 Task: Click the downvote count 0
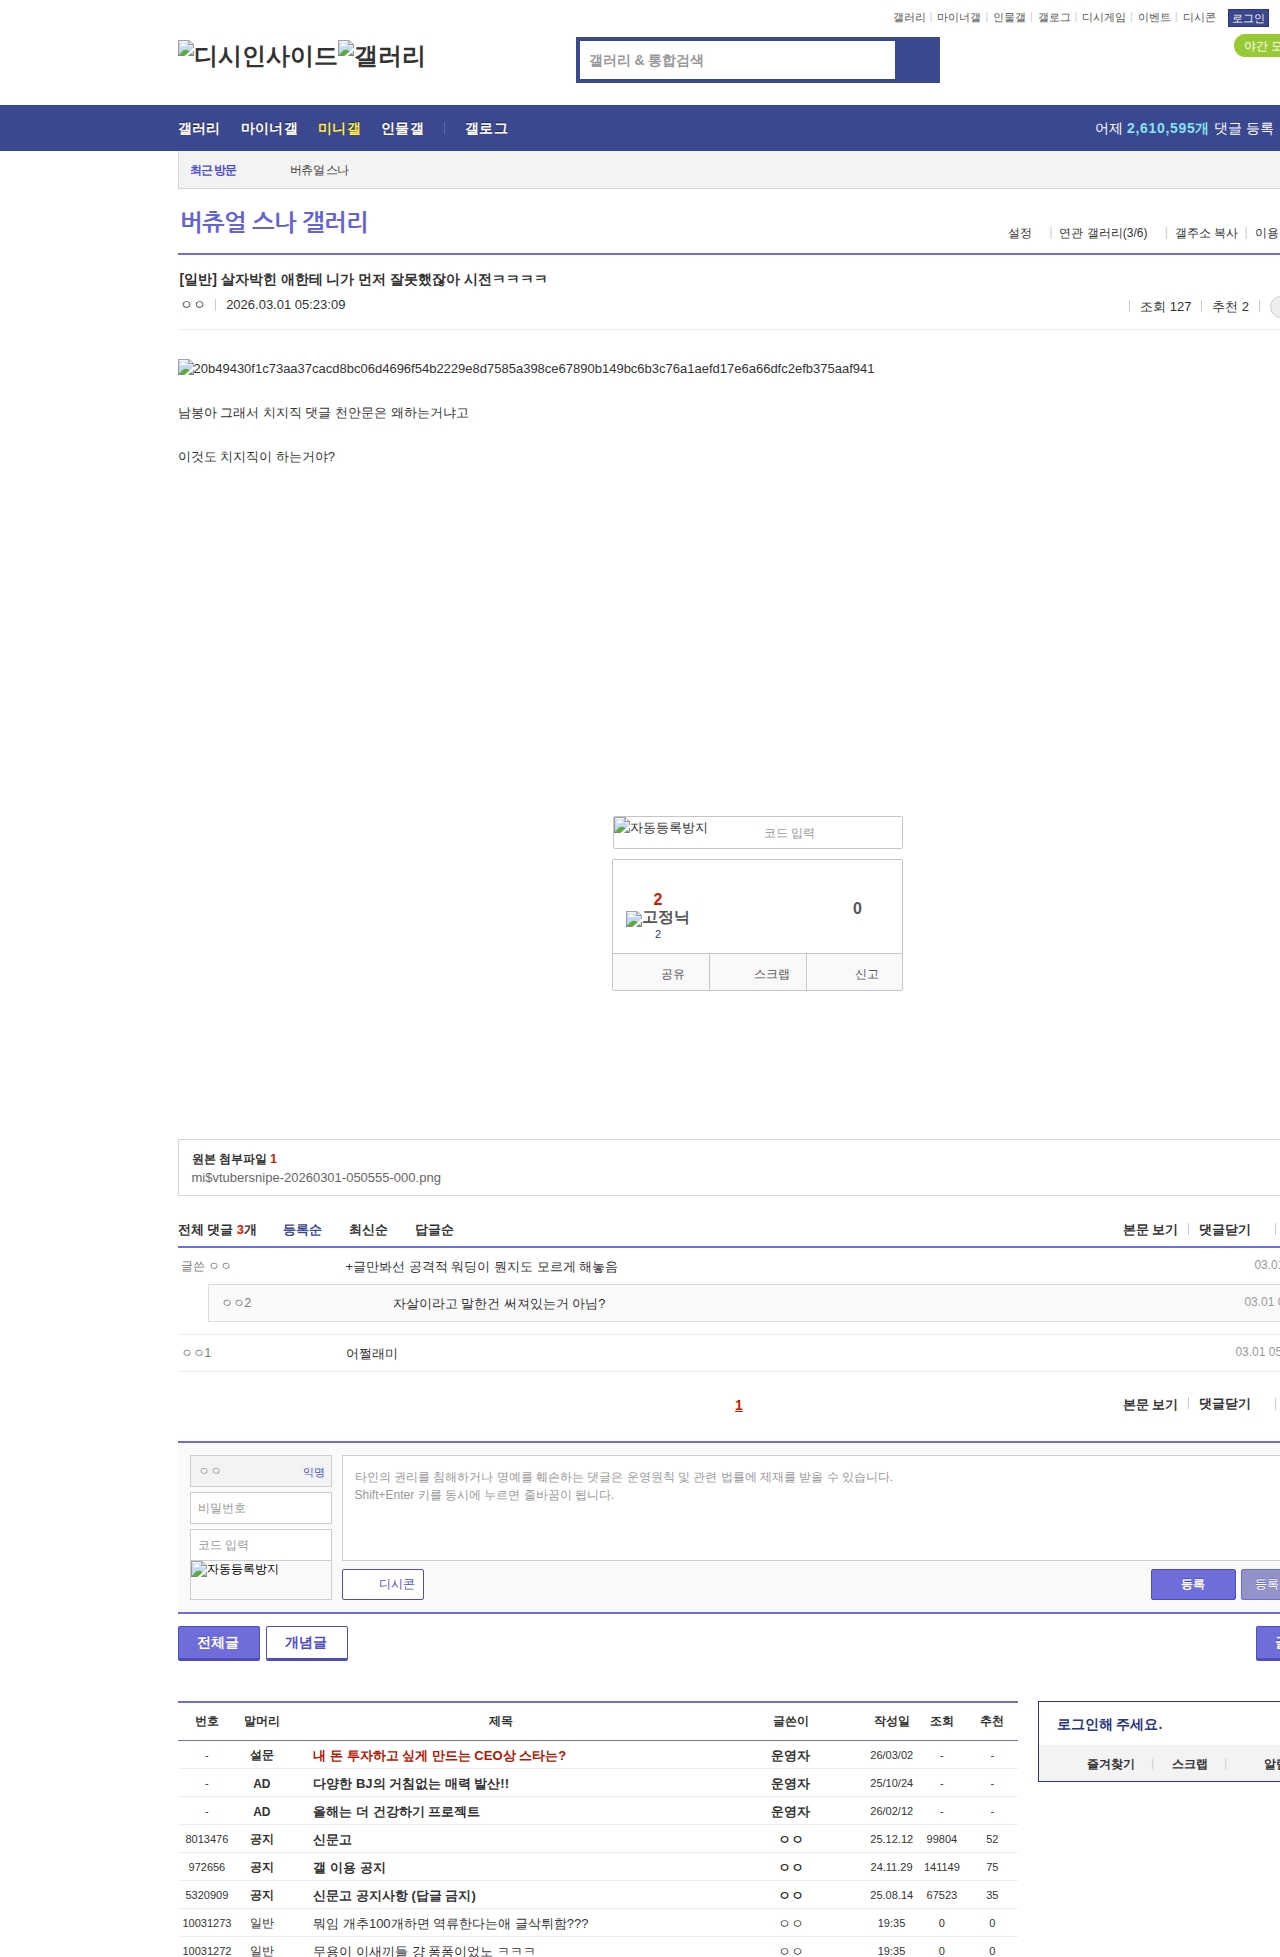(x=857, y=908)
